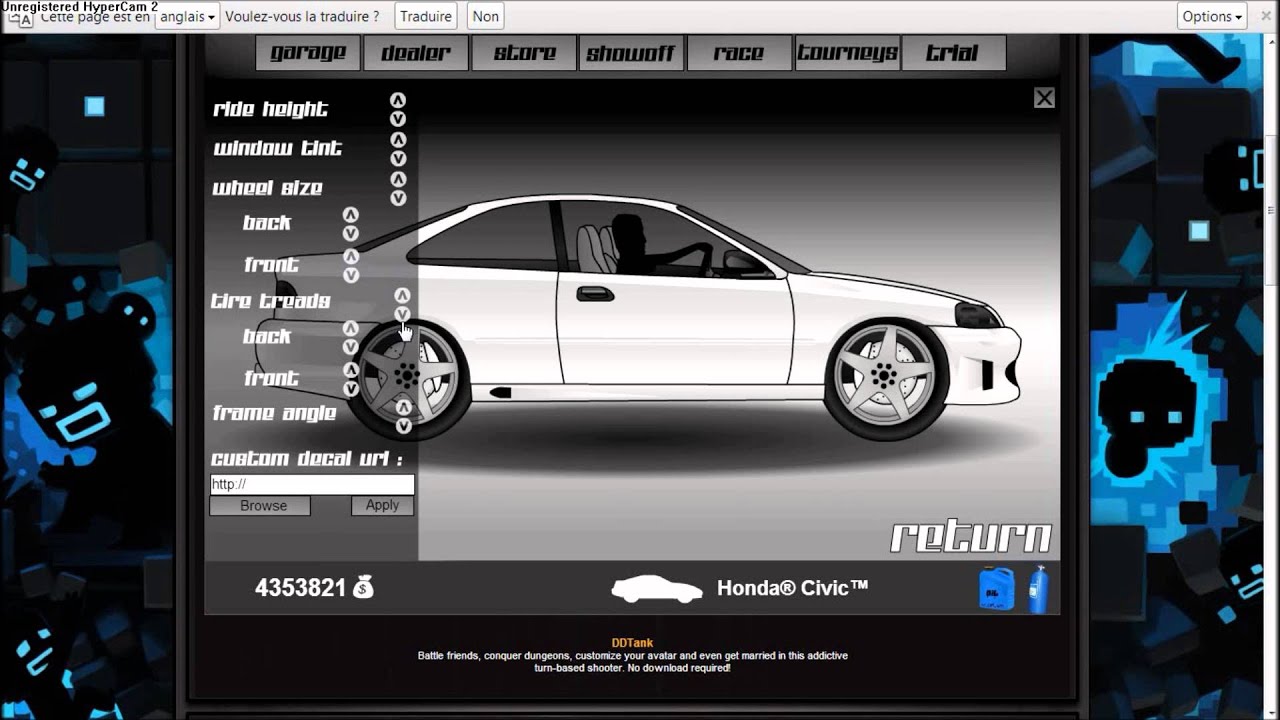Increase back wheel size up arrow

(x=350, y=215)
